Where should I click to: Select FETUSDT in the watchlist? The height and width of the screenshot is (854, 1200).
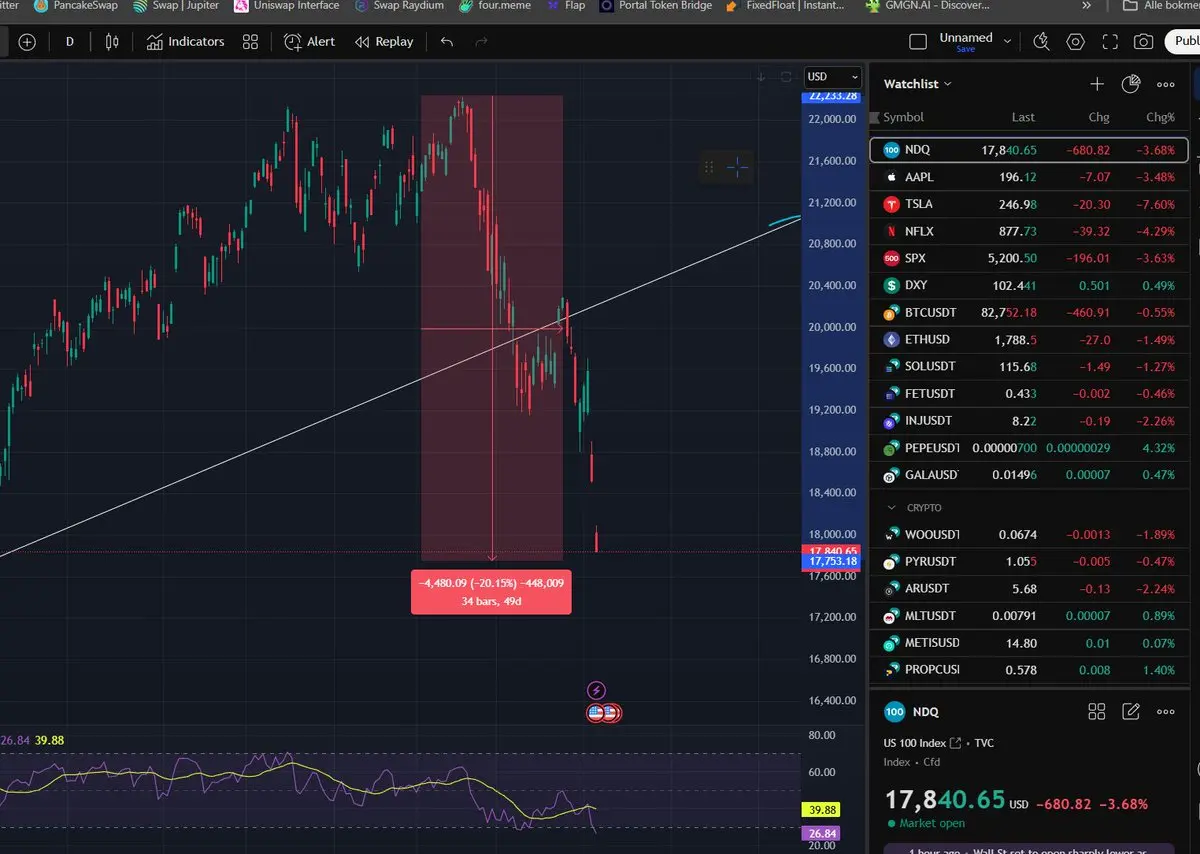[x=1029, y=394]
